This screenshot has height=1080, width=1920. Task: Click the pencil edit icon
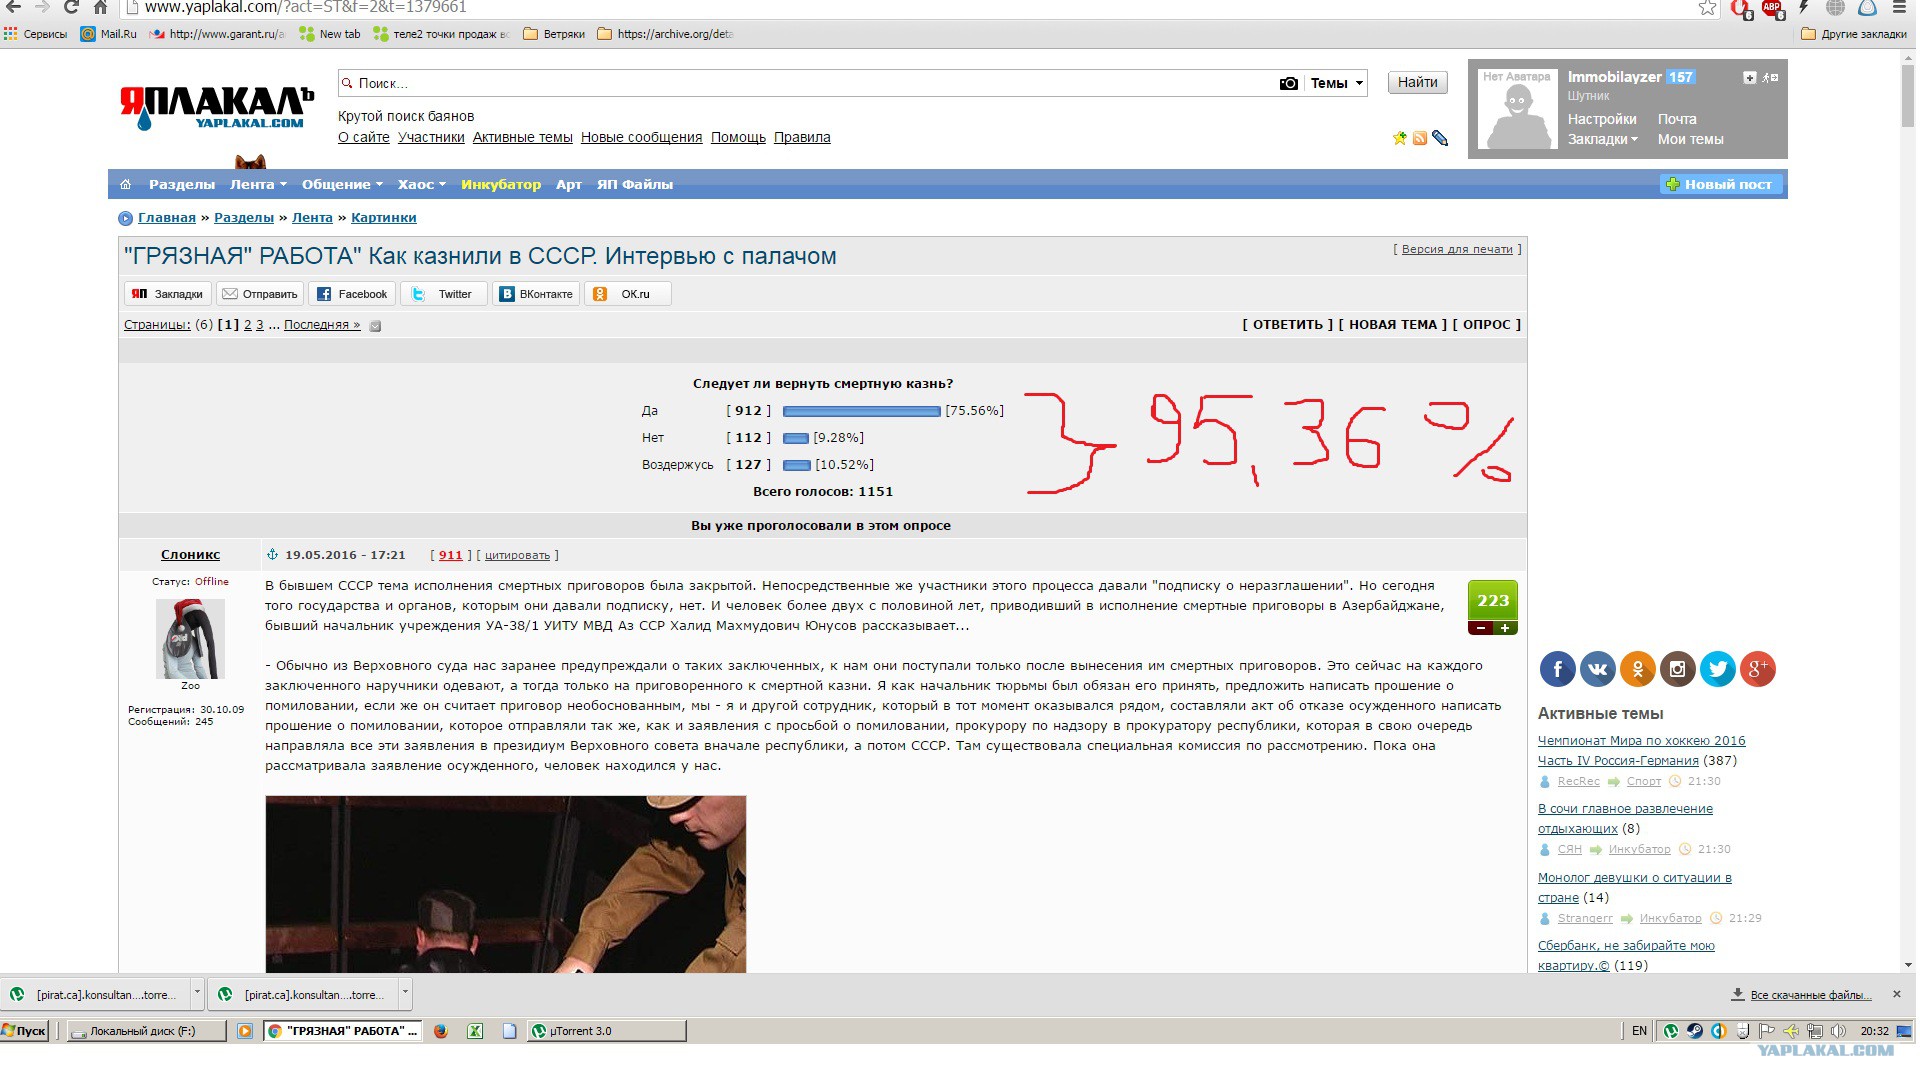pyautogui.click(x=1440, y=138)
